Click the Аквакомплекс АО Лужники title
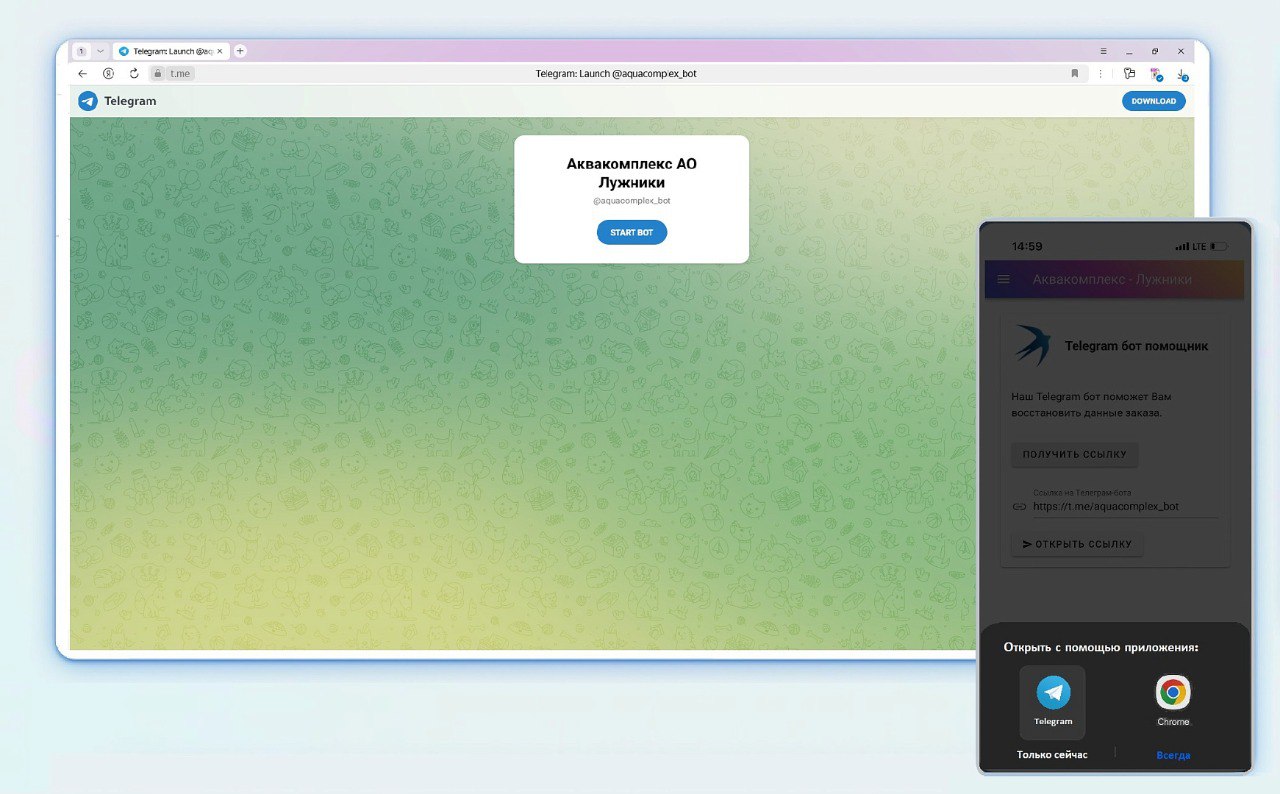1280x794 pixels. click(632, 173)
